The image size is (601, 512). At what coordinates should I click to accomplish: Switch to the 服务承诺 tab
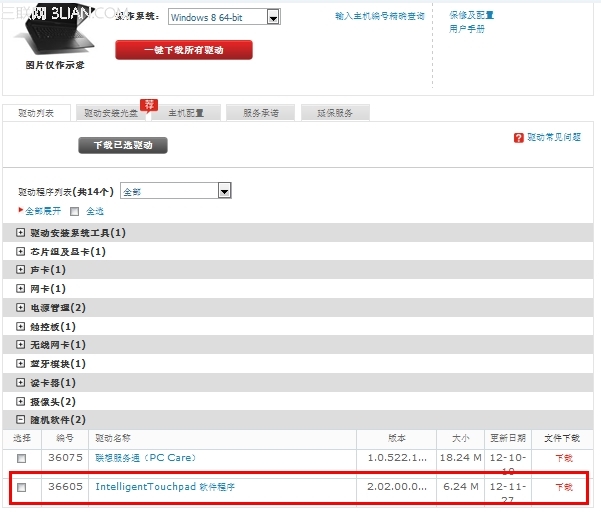pyautogui.click(x=261, y=113)
